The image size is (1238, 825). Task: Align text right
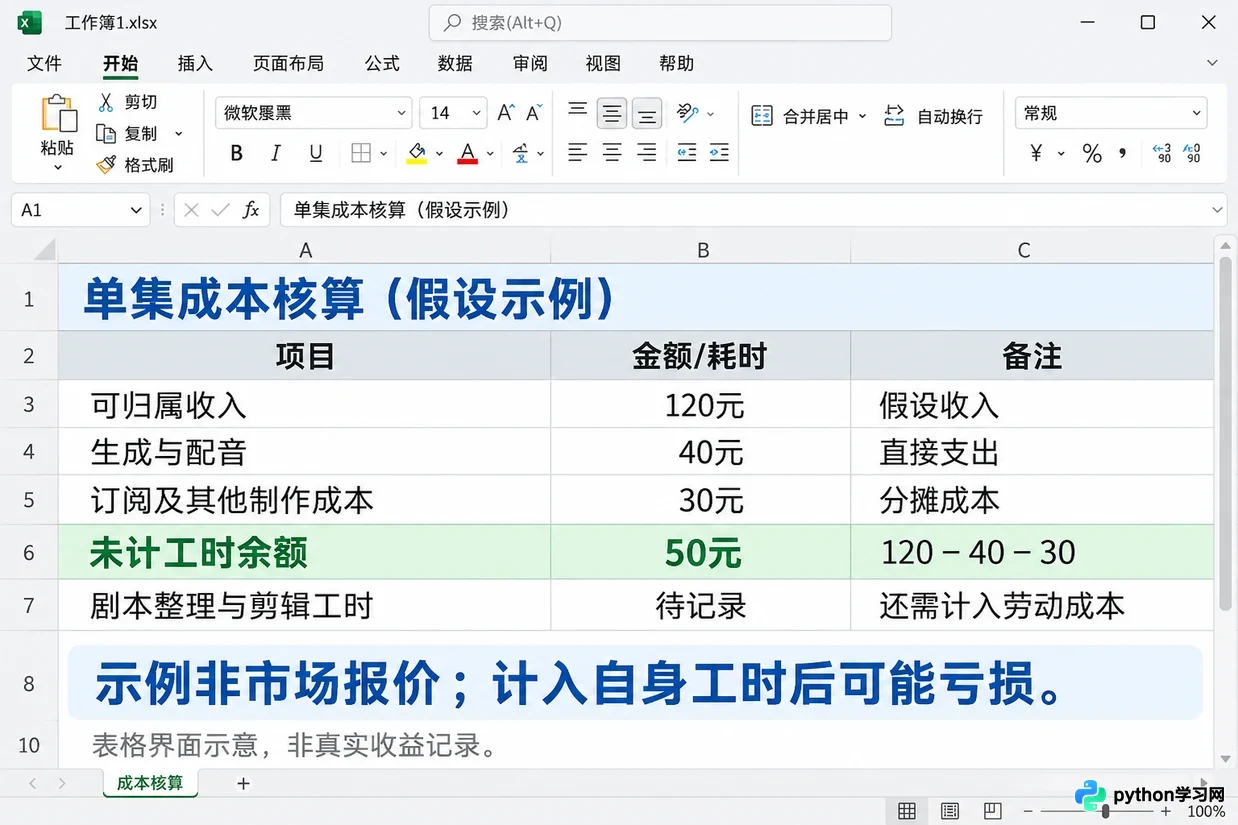tap(647, 153)
